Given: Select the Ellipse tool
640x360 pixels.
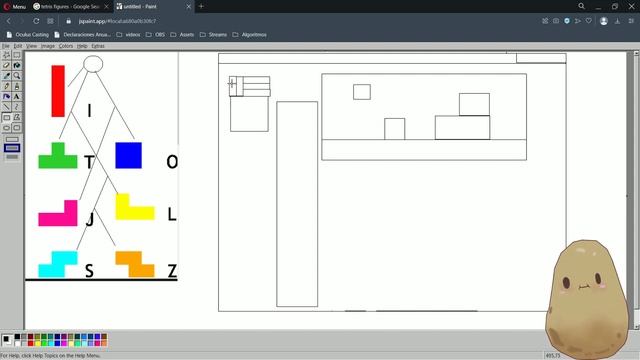Looking at the screenshot, I should (x=7, y=128).
